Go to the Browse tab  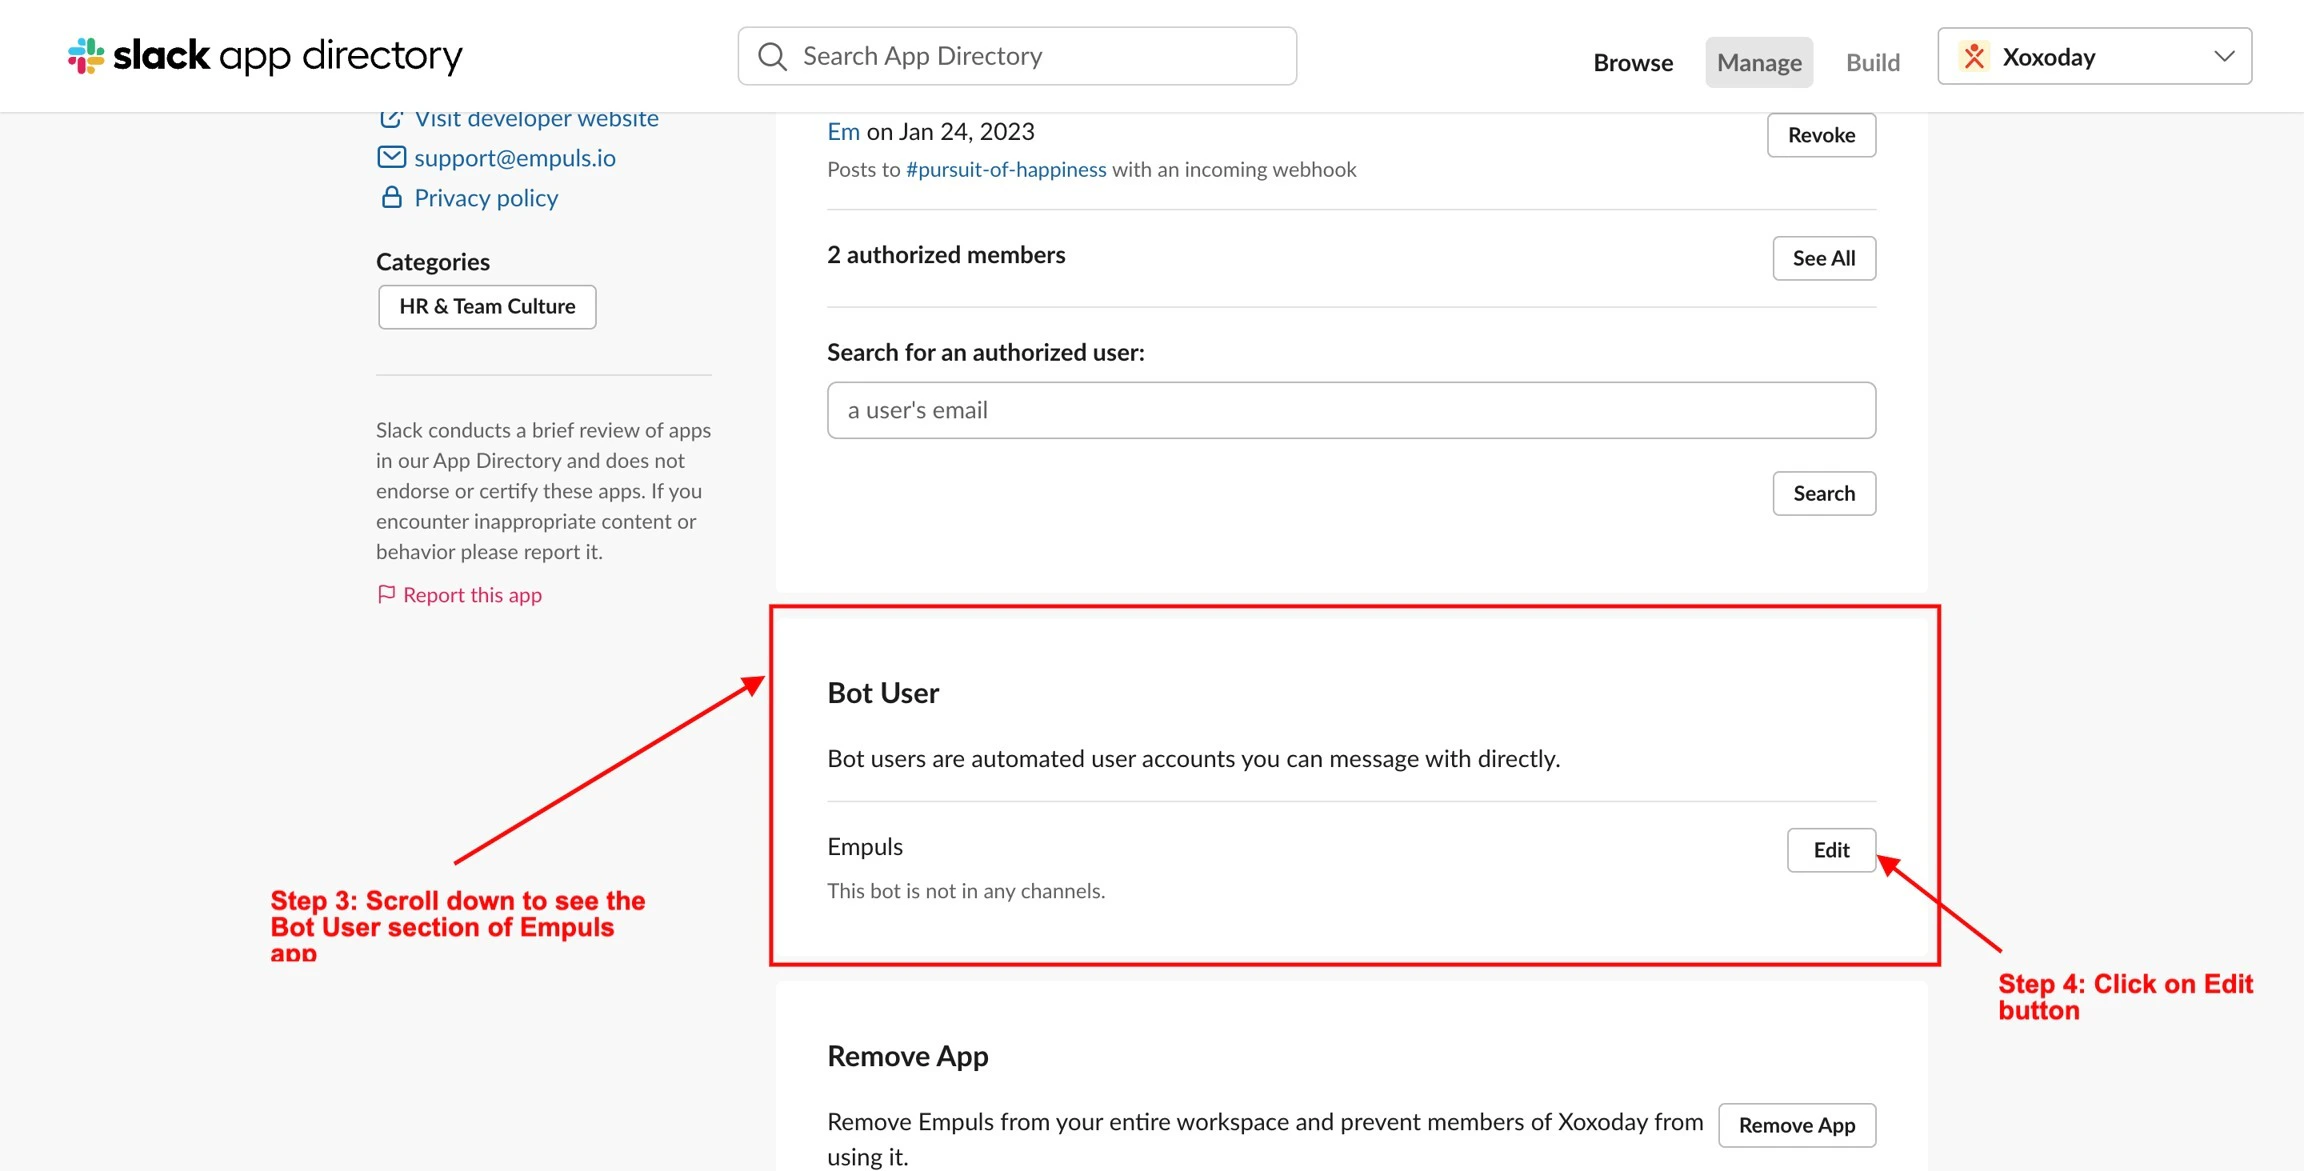click(x=1633, y=62)
